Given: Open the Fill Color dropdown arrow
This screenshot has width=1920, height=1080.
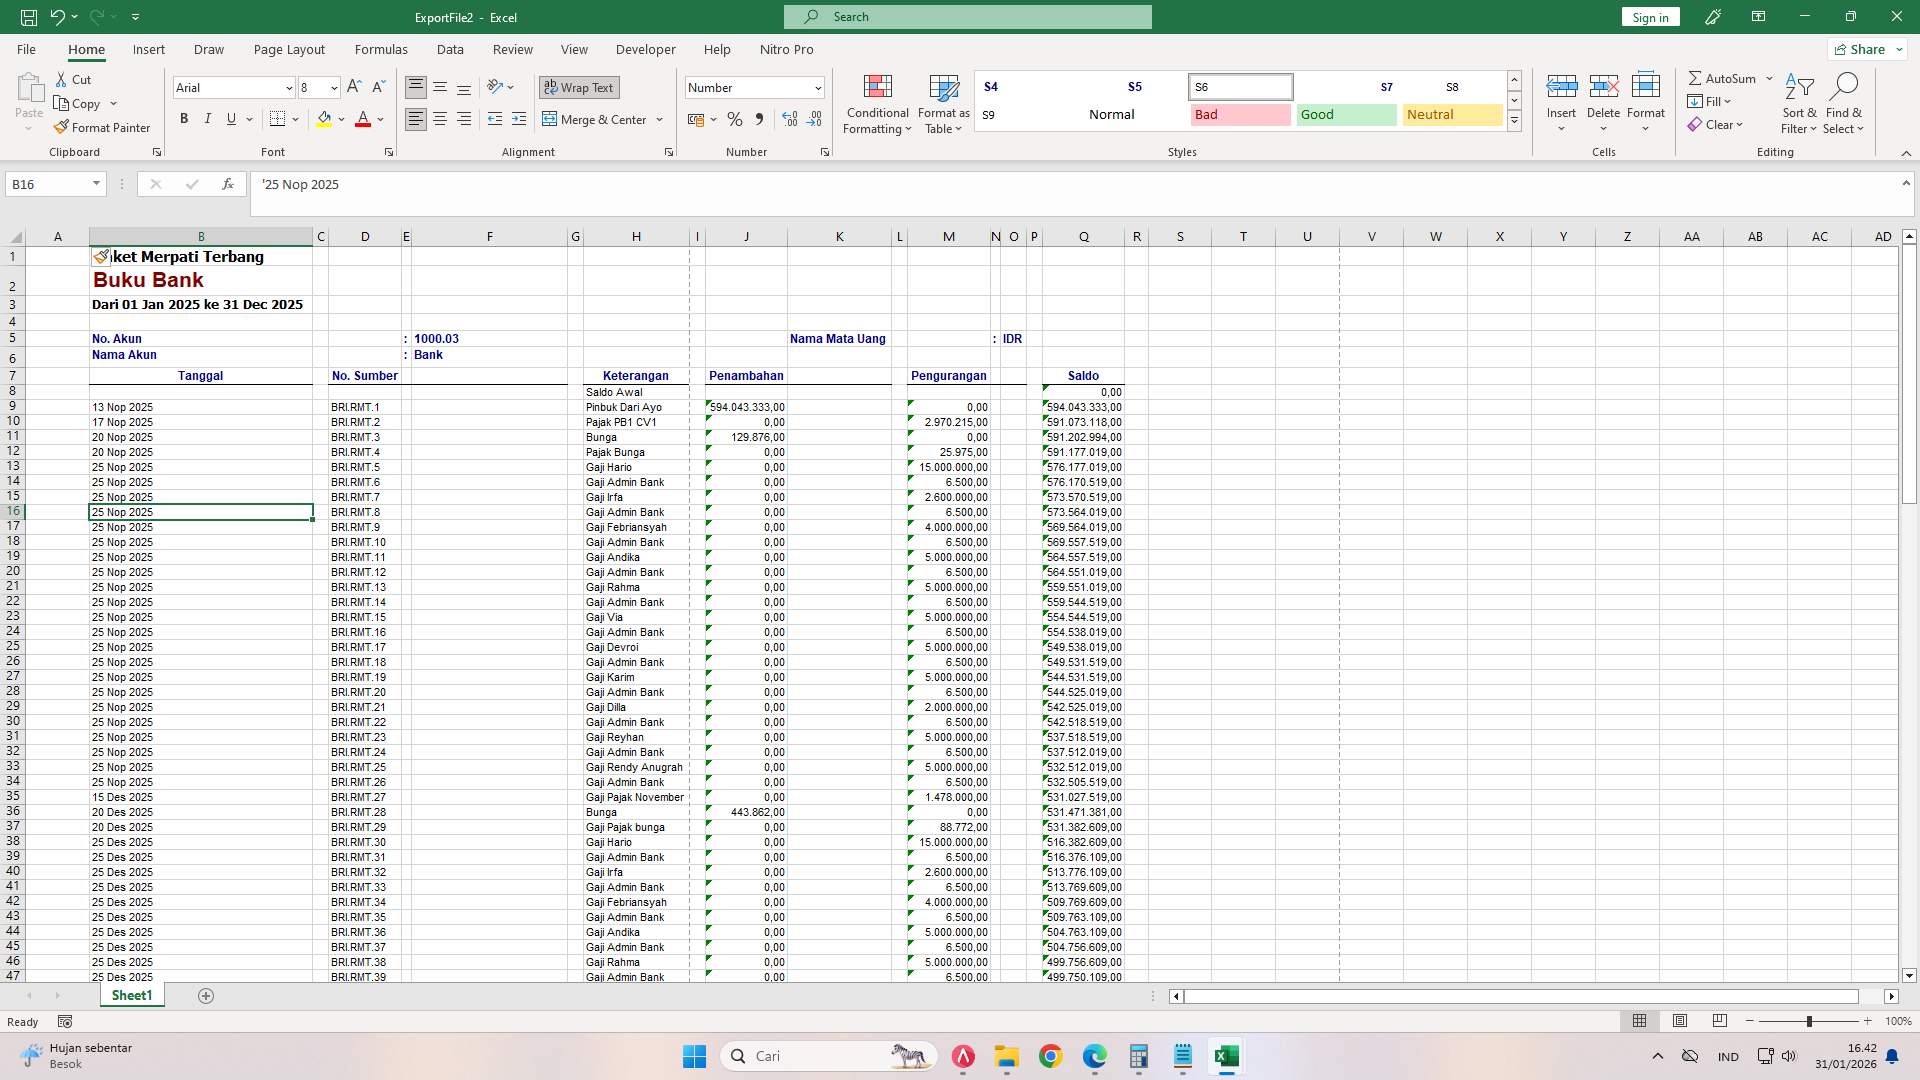Looking at the screenshot, I should click(x=340, y=119).
